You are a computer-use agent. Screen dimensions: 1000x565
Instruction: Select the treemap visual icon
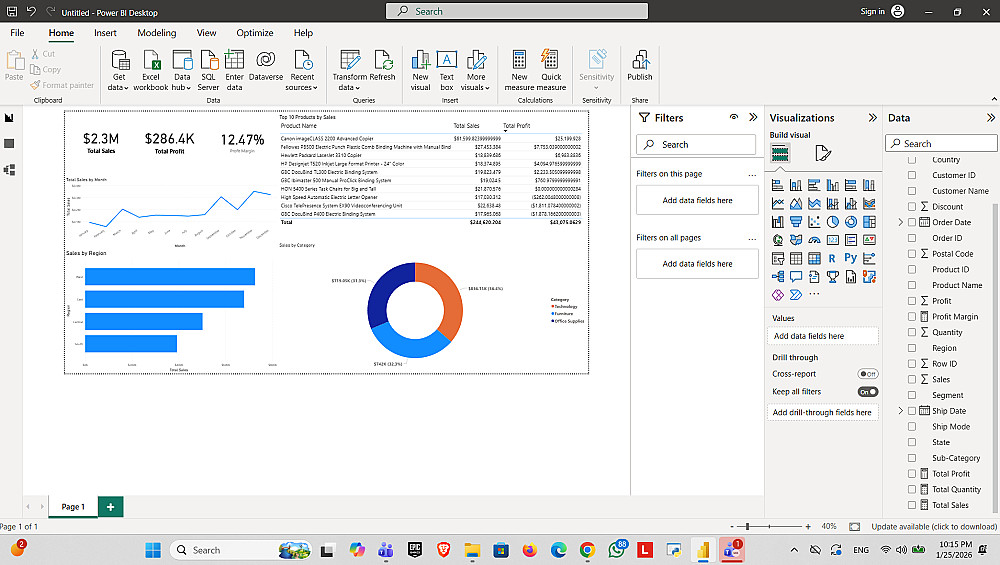click(x=869, y=222)
